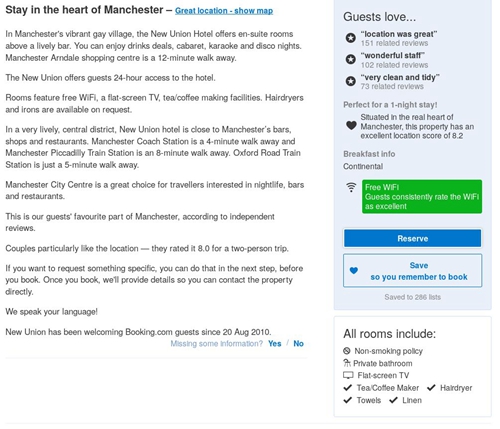Answer No to missing information
The width and height of the screenshot is (500, 429).
(298, 344)
